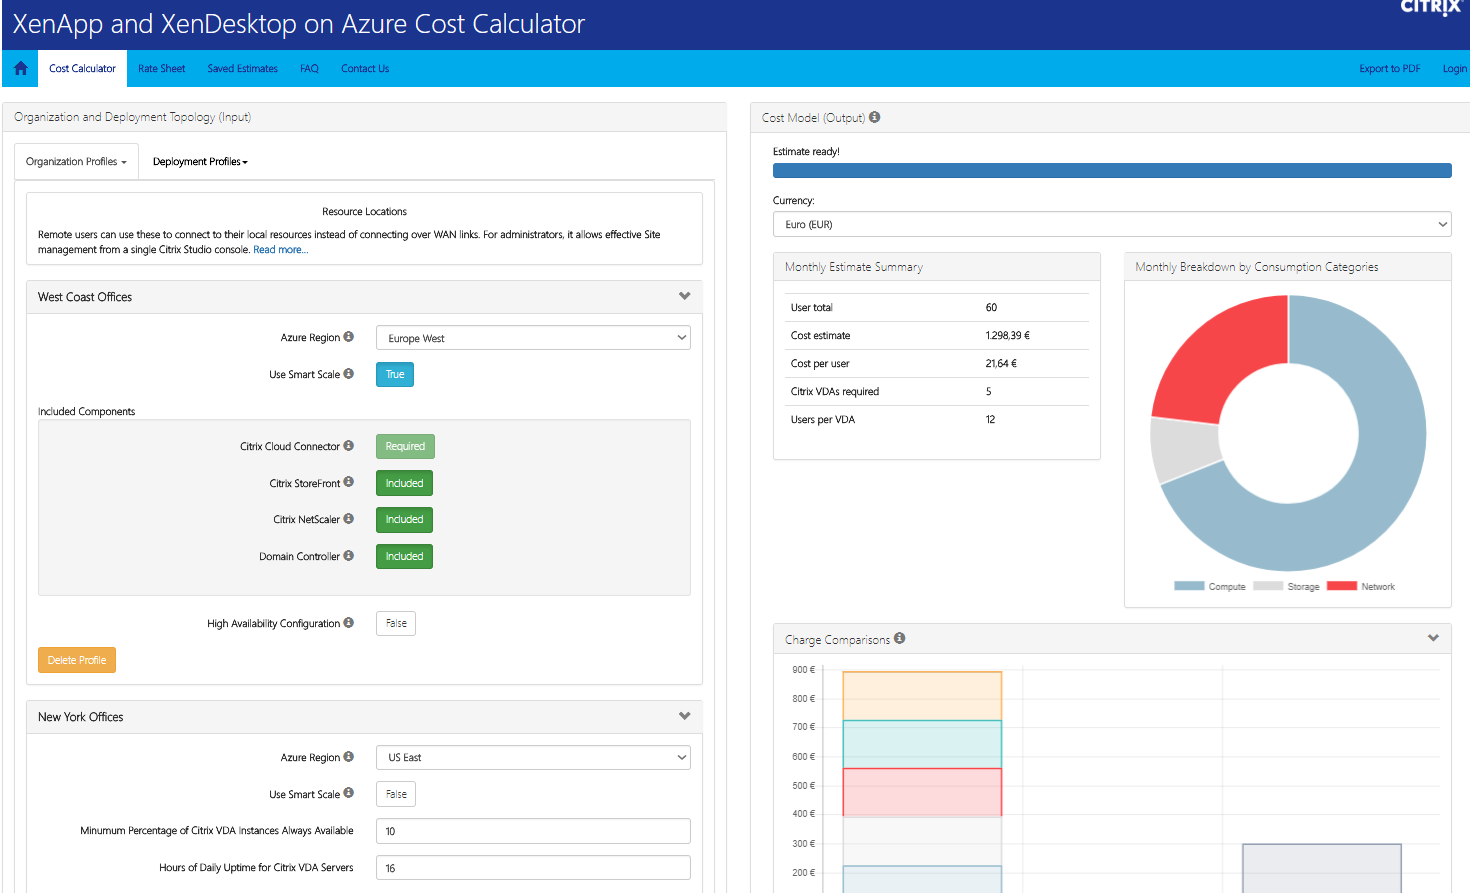Change Azure Region for New York Offices
Screen dimensions: 1470x893
(x=532, y=757)
